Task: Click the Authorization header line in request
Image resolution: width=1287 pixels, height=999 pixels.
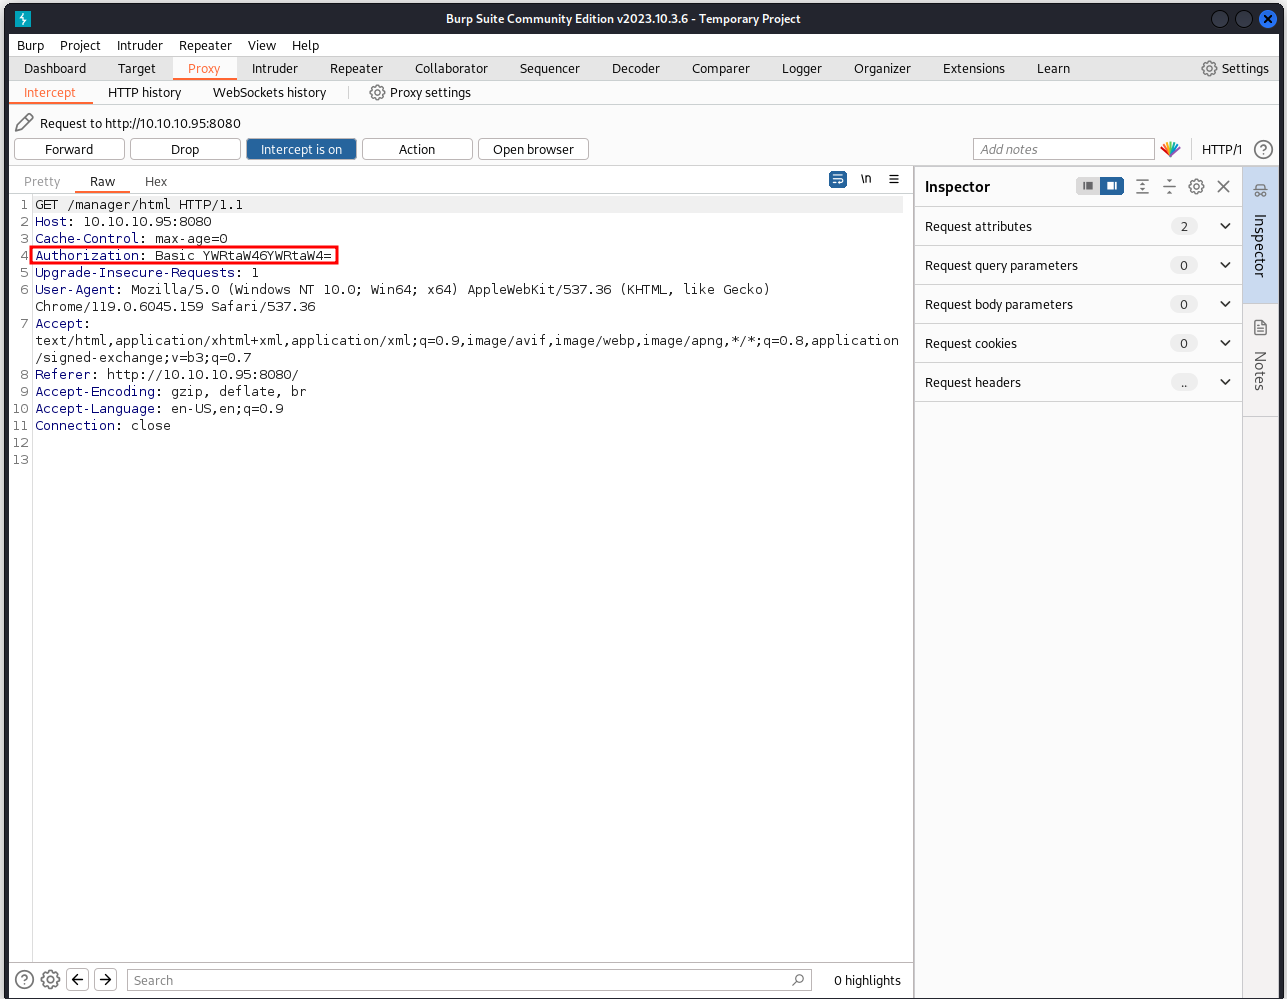Action: pyautogui.click(x=184, y=255)
